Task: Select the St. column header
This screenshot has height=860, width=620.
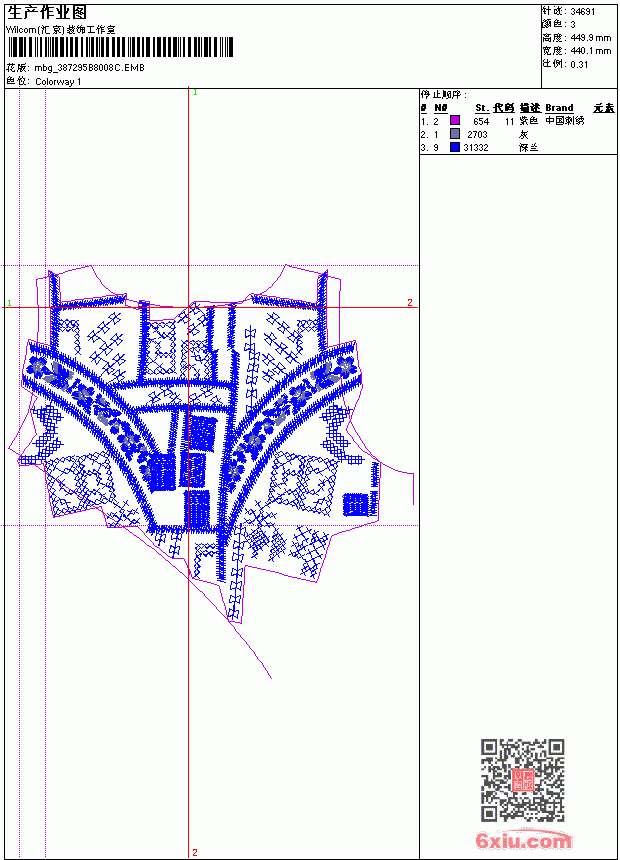Action: (482, 108)
